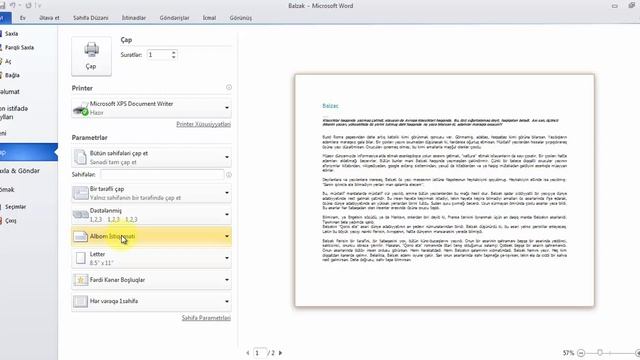Click the Redo icon in title bar
This screenshot has width=640, height=360.
(28, 6)
